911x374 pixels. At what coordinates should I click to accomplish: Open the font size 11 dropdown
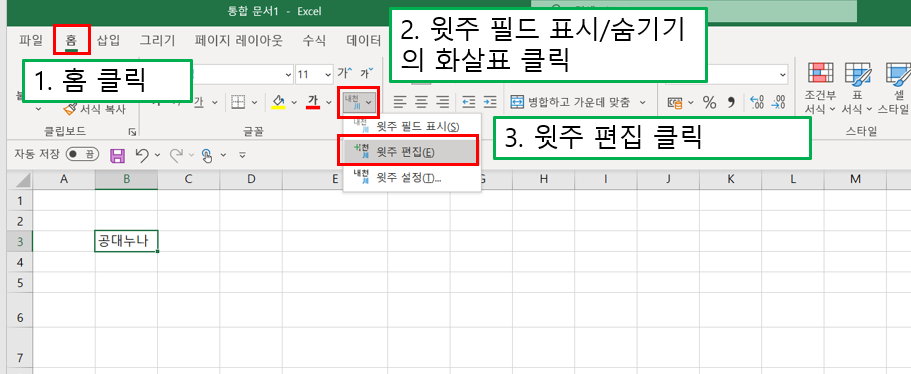pyautogui.click(x=327, y=74)
